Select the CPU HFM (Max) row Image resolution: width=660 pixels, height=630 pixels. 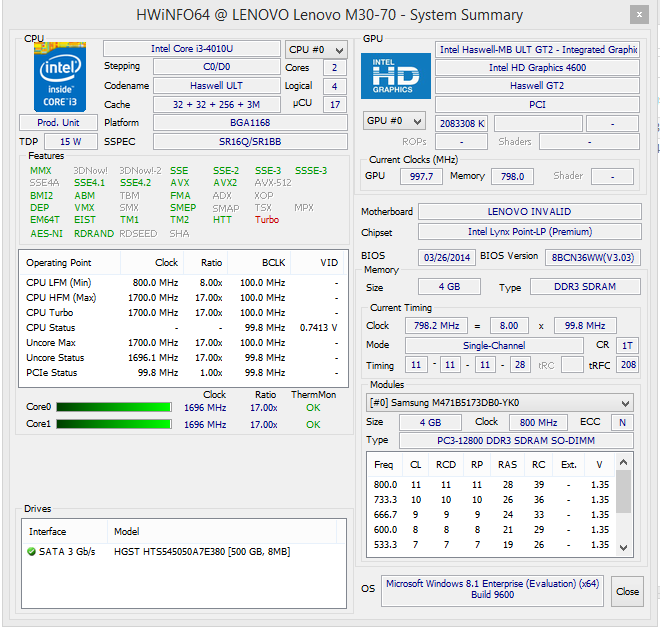click(x=183, y=298)
